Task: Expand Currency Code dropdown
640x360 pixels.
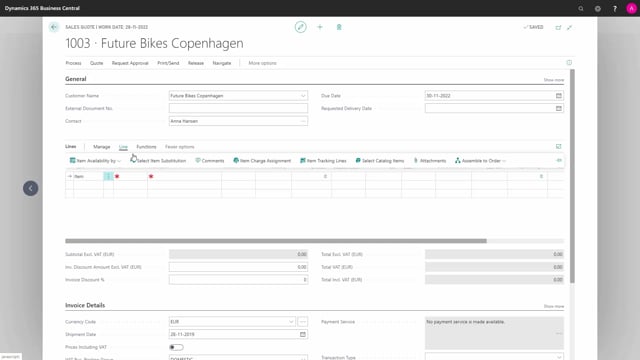Action: [291, 322]
